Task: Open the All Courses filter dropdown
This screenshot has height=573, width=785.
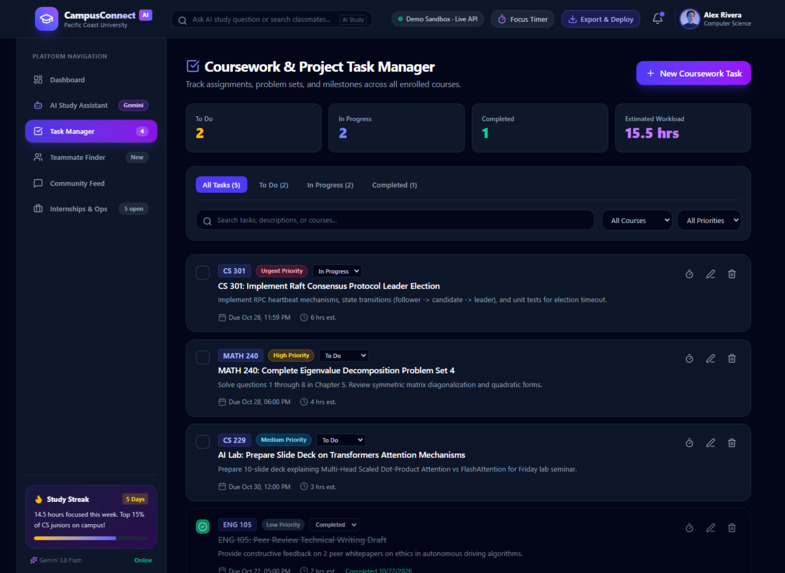Action: 637,220
